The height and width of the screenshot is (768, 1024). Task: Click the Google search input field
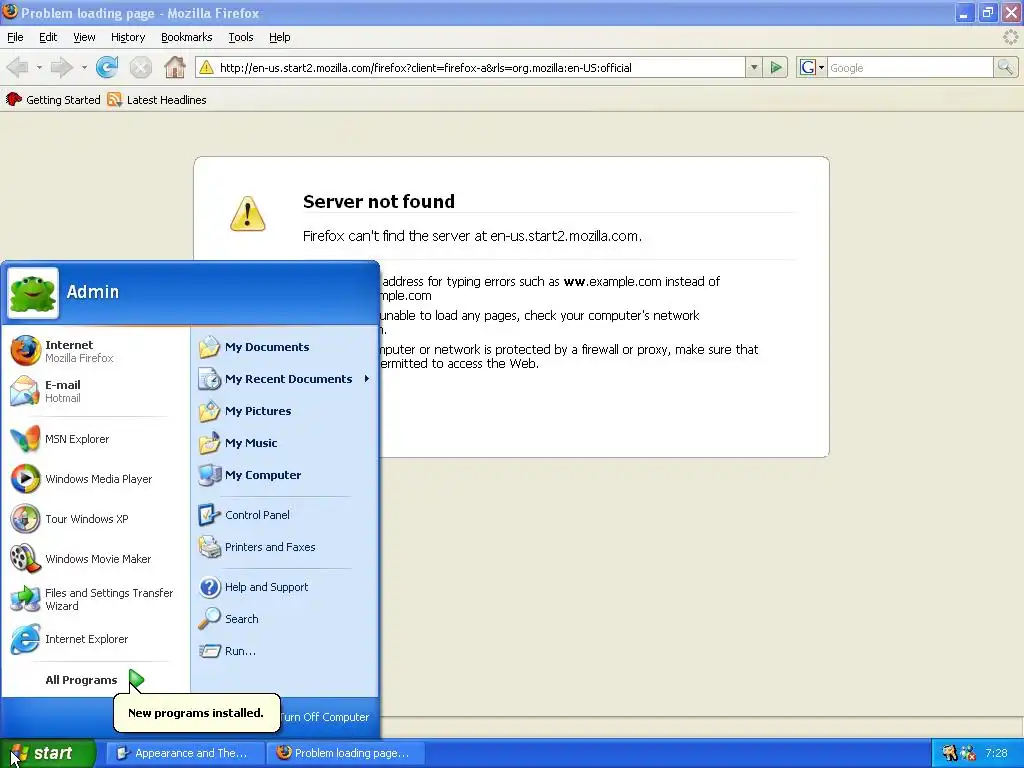tap(910, 67)
